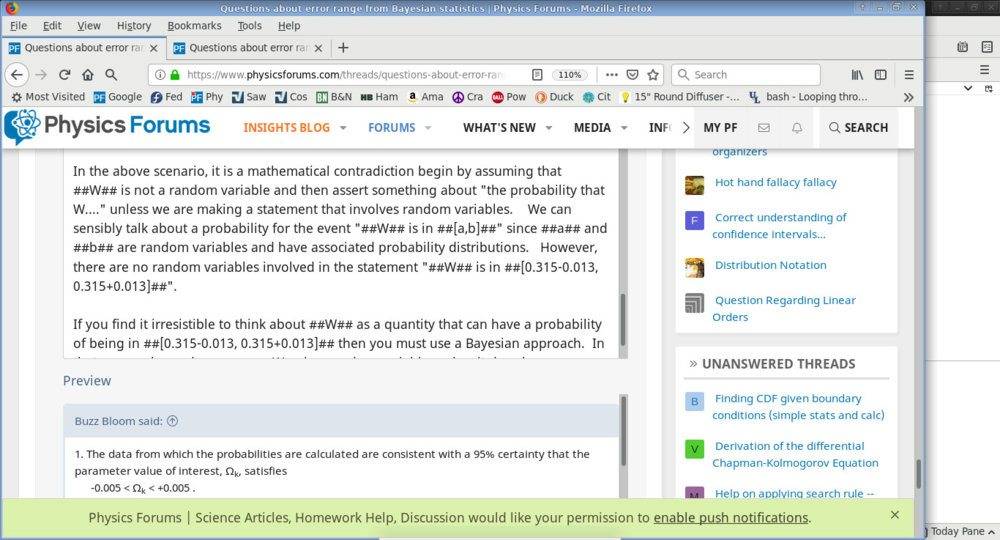Open the File menu
The image size is (1000, 540).
(18, 26)
